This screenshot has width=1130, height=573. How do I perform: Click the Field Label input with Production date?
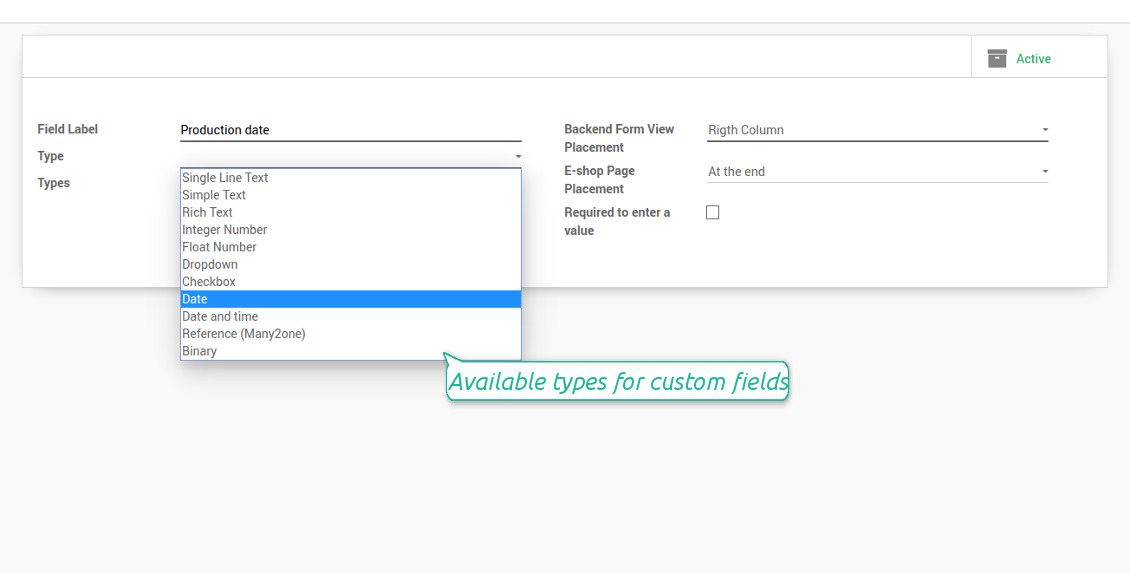click(350, 130)
